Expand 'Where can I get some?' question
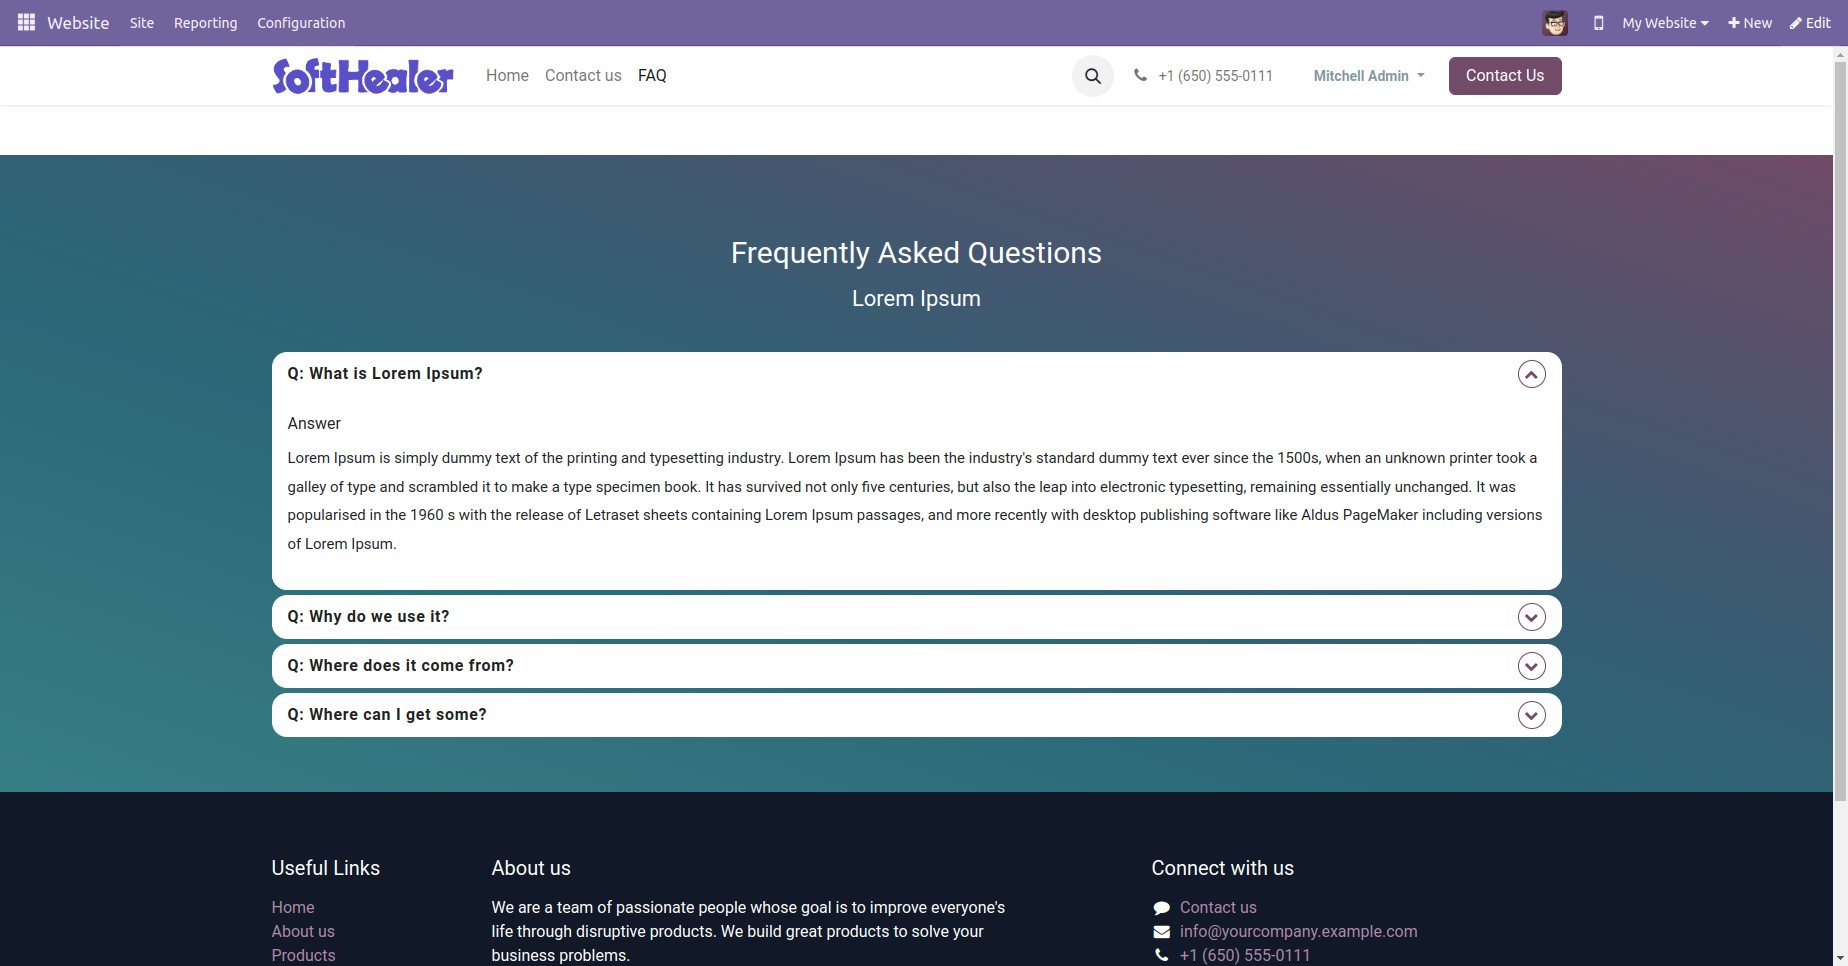Viewport: 1848px width, 966px height. tap(1532, 715)
